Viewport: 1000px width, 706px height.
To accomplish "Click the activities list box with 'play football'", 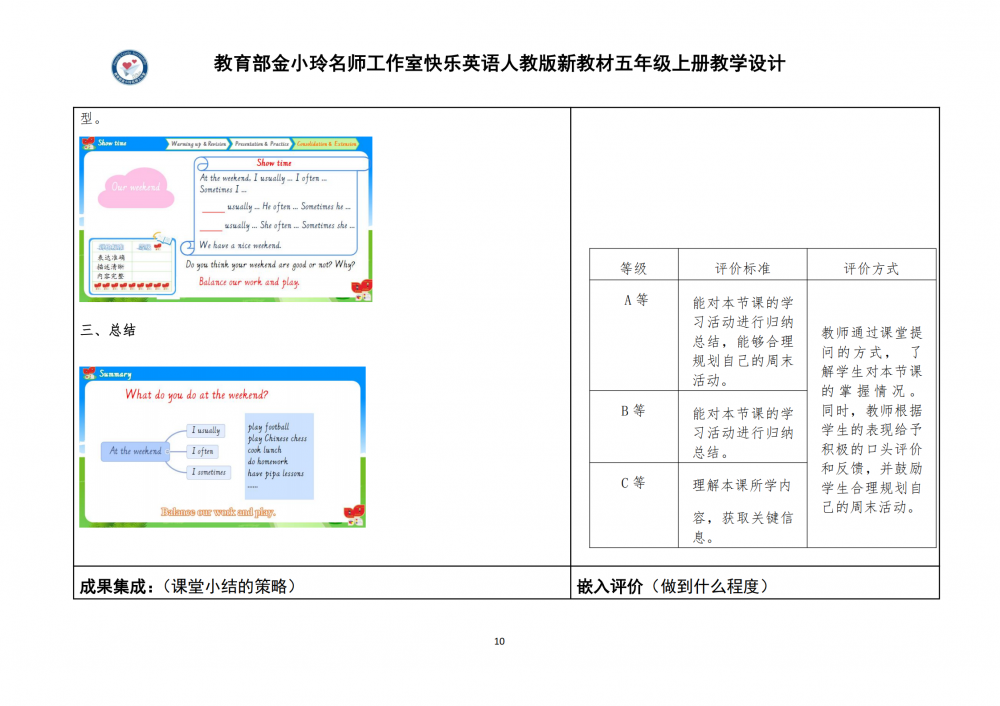I will coord(279,456).
